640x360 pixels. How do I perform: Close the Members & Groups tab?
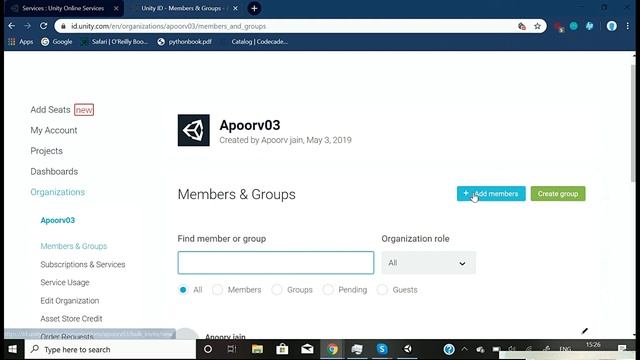coord(235,8)
